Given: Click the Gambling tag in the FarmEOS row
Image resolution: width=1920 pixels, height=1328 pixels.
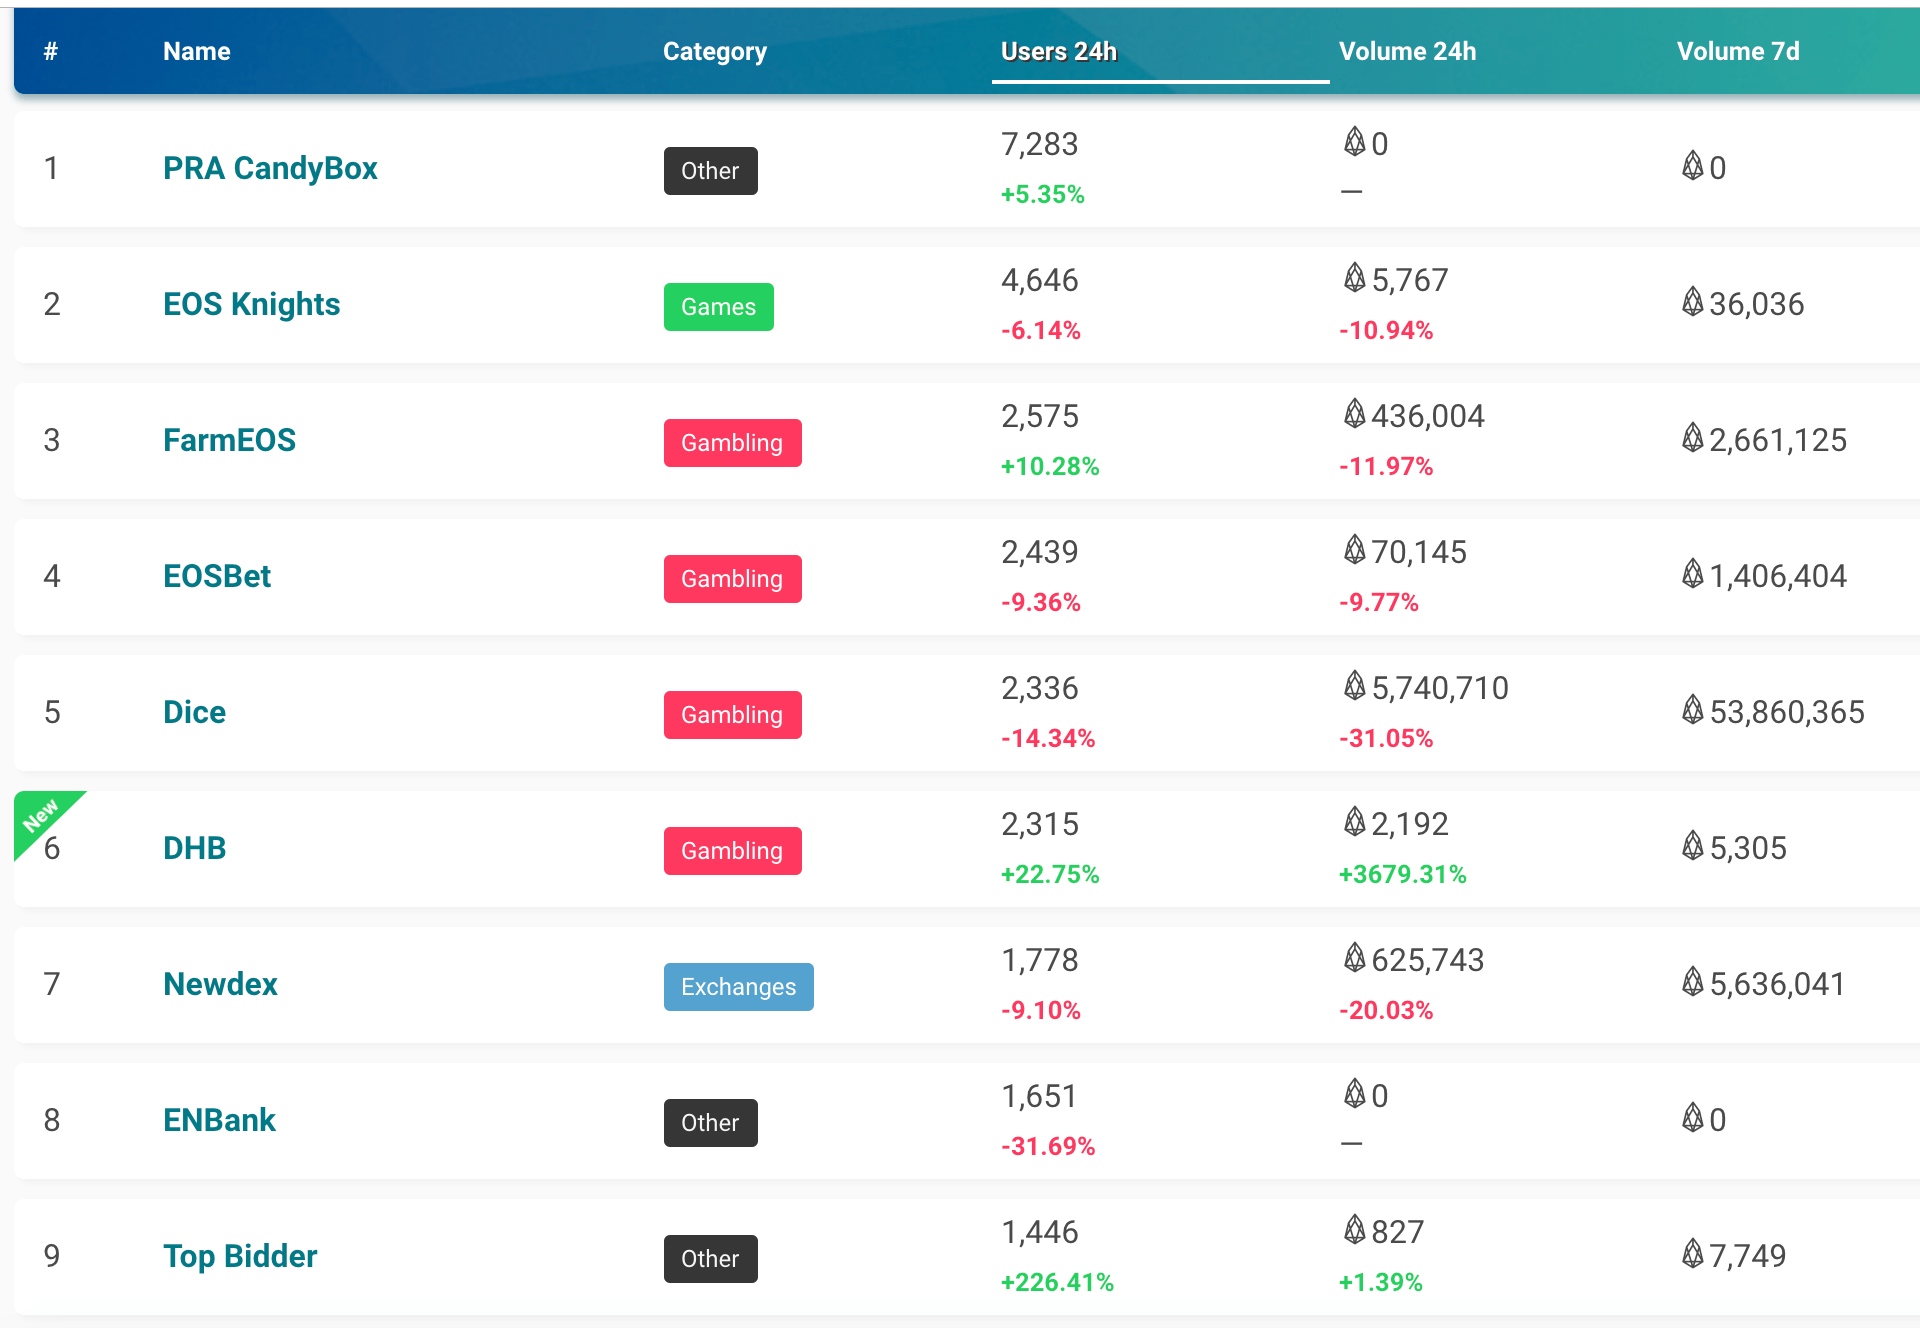Looking at the screenshot, I should click(732, 443).
